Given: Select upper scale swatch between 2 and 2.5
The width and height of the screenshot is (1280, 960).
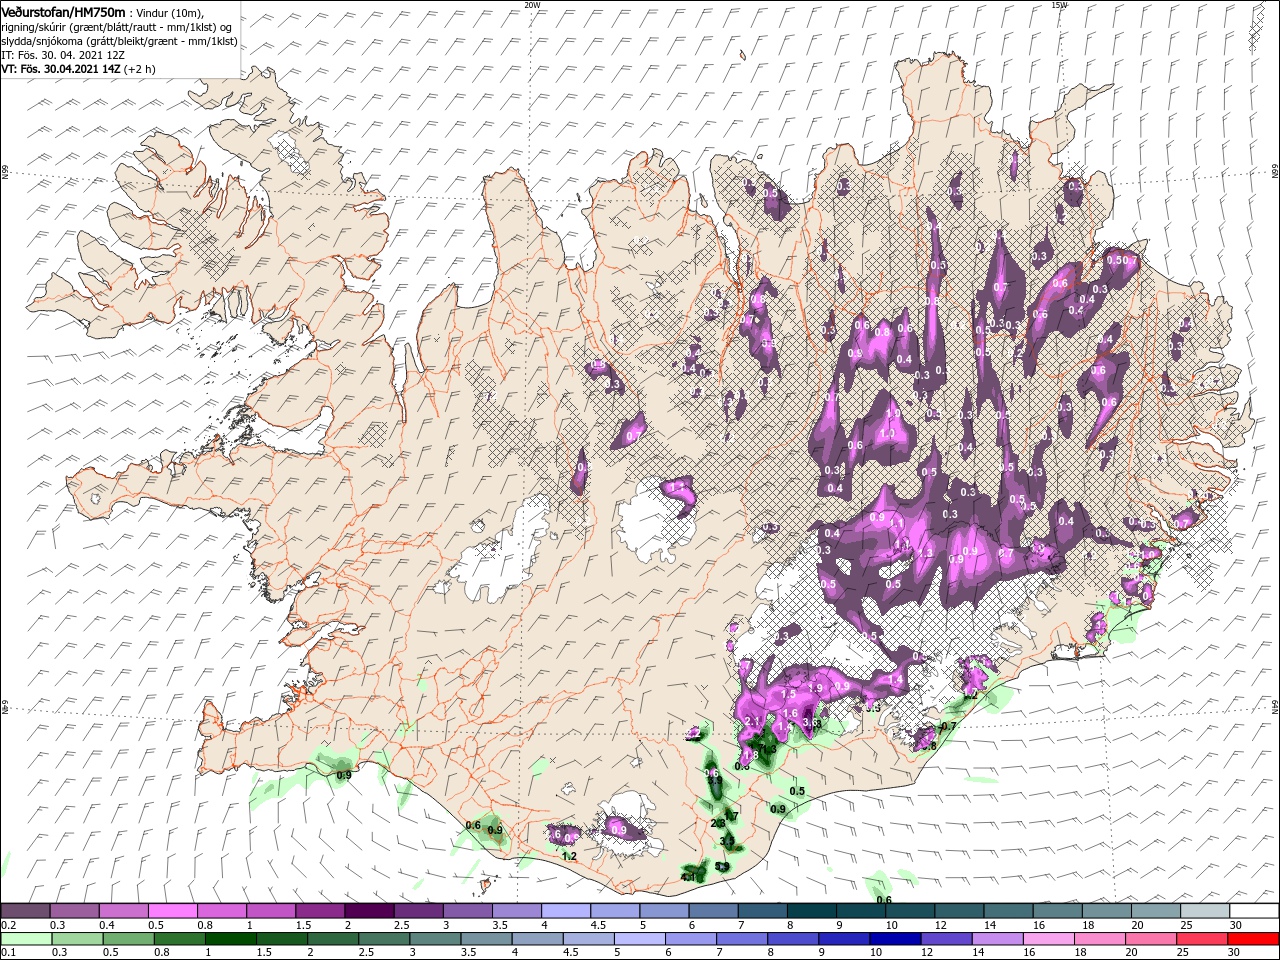Looking at the screenshot, I should coord(369,911).
